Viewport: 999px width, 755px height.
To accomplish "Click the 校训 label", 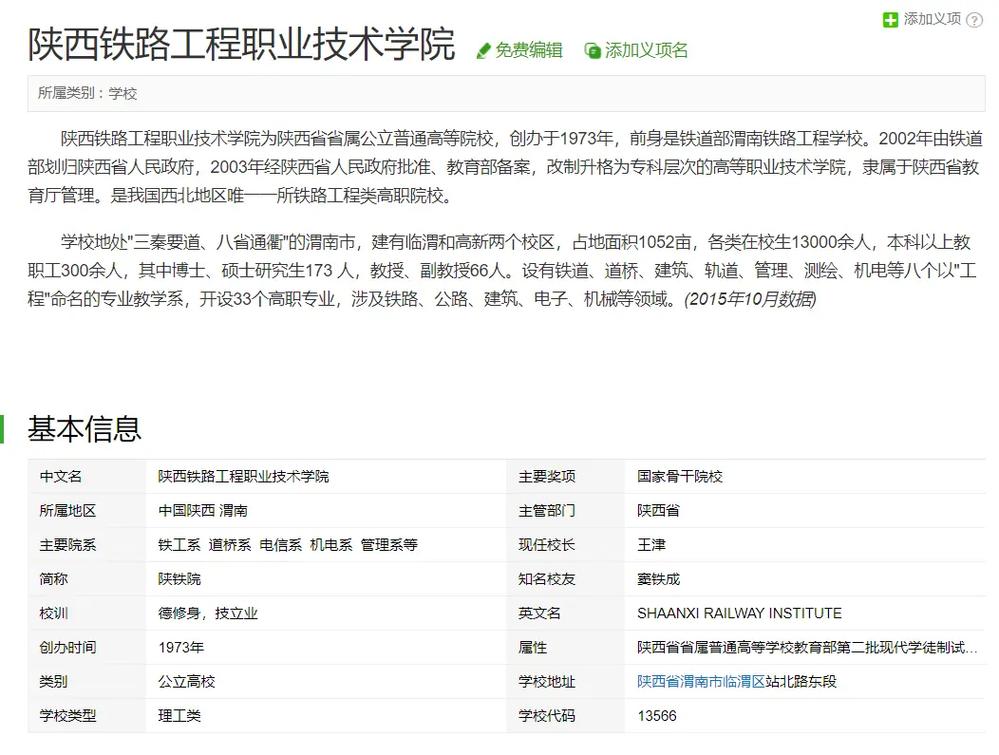I will tap(54, 614).
